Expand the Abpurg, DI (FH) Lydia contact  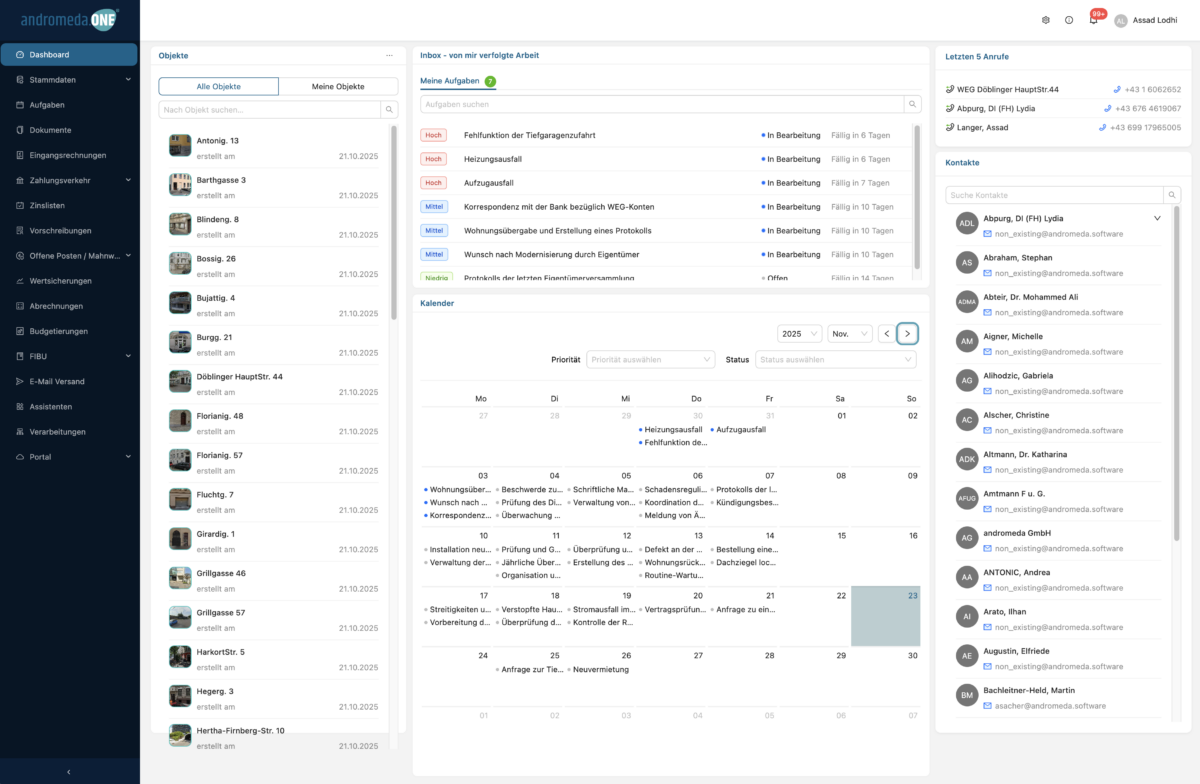[1157, 217]
